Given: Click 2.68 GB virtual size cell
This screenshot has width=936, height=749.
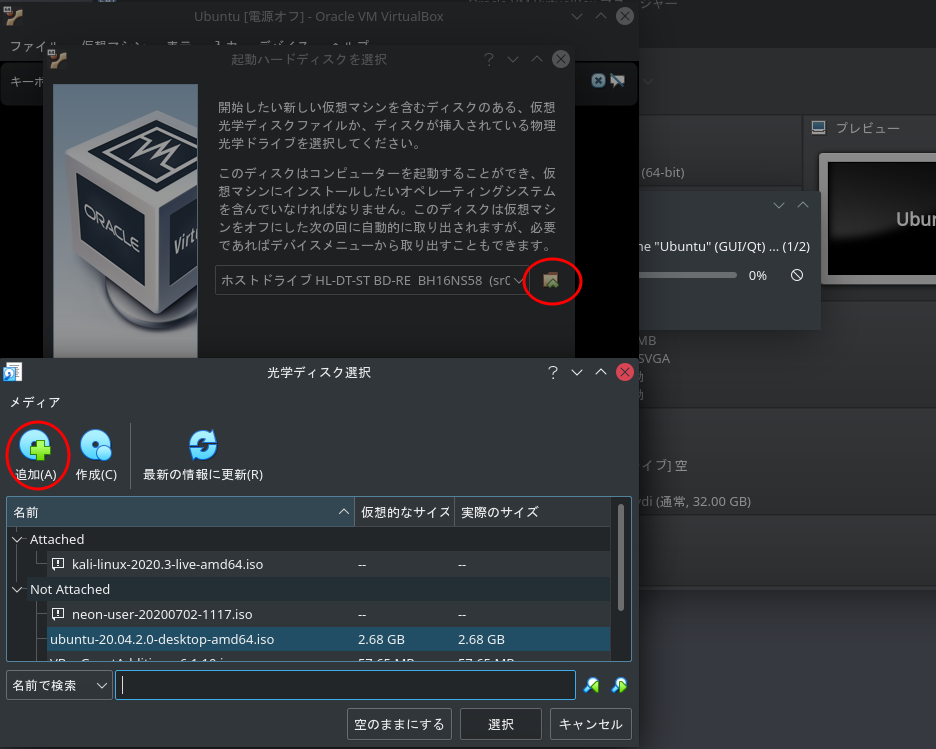Looking at the screenshot, I should click(381, 639).
